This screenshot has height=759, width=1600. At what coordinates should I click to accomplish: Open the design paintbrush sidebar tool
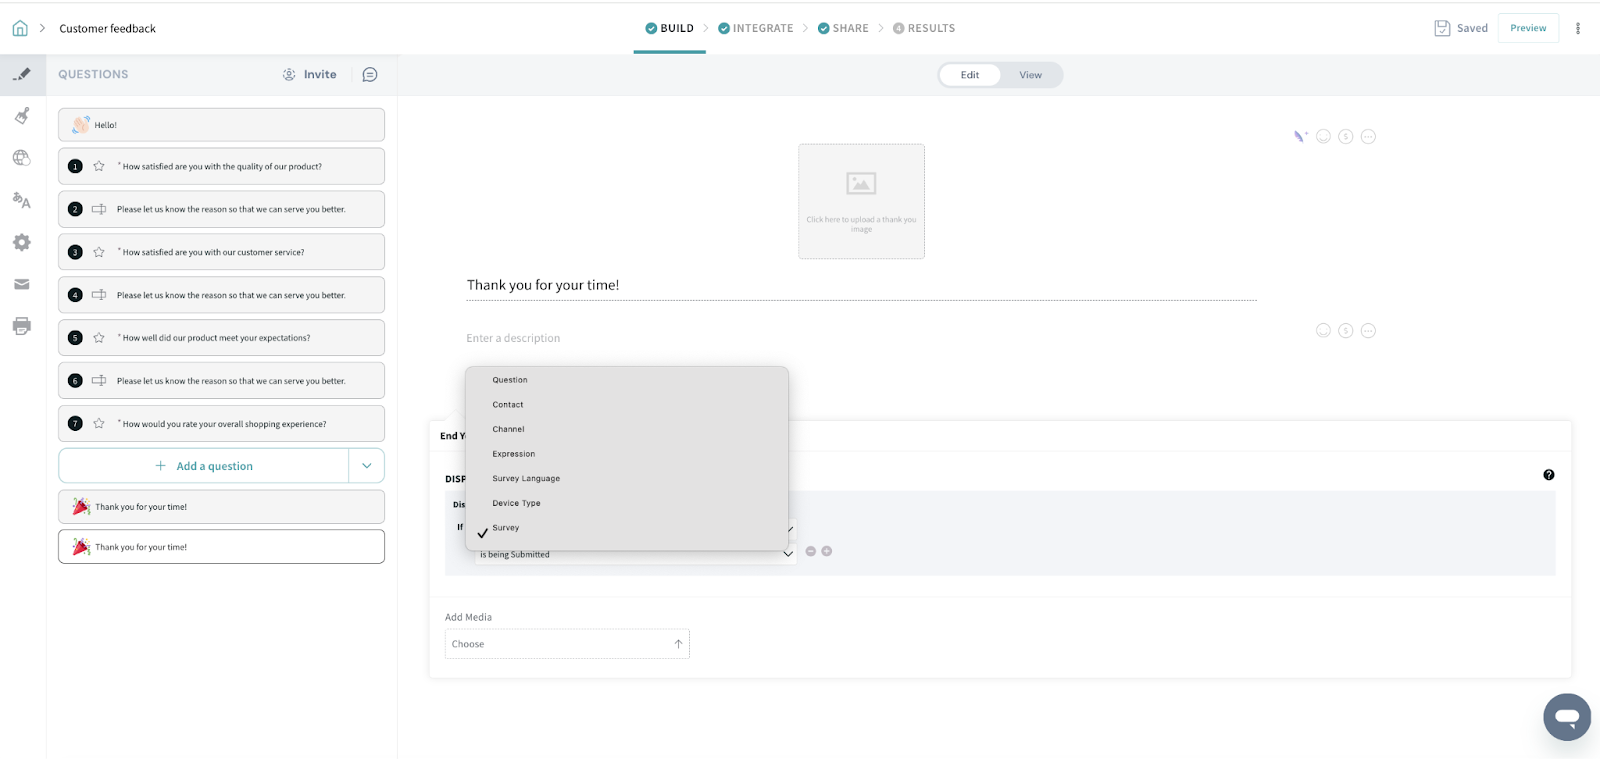tap(22, 116)
